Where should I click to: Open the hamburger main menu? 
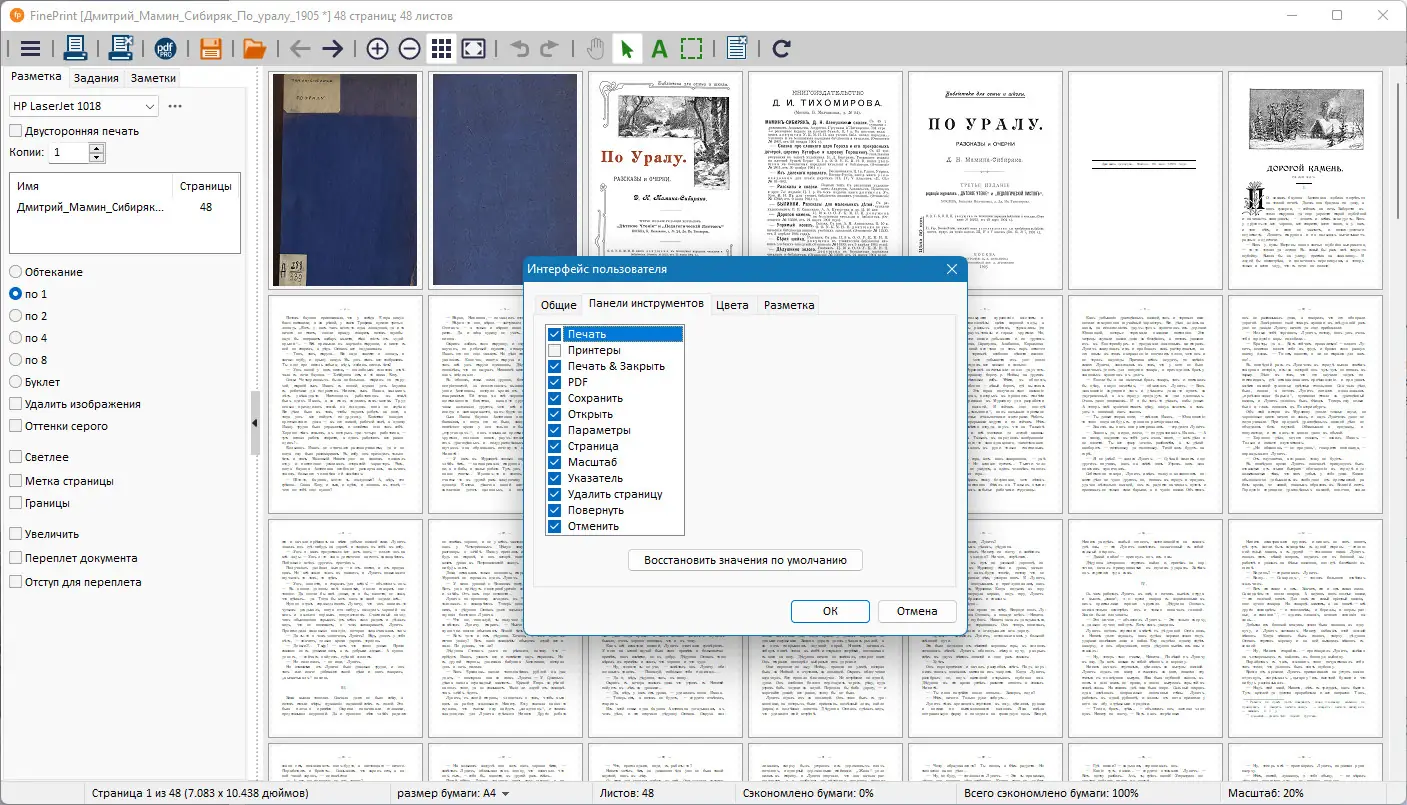pyautogui.click(x=30, y=48)
